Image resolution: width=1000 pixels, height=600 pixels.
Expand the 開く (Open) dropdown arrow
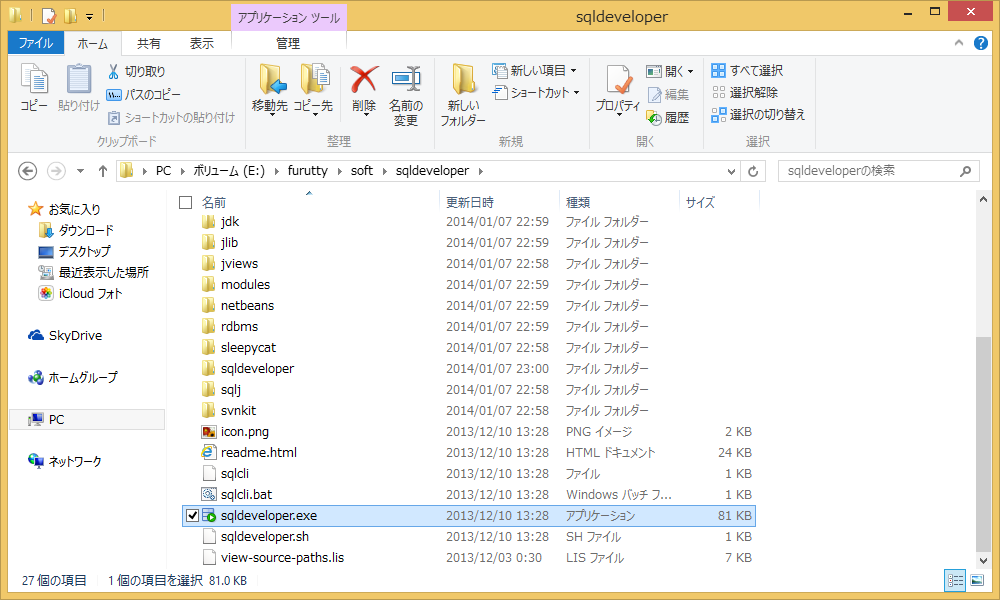[x=691, y=71]
